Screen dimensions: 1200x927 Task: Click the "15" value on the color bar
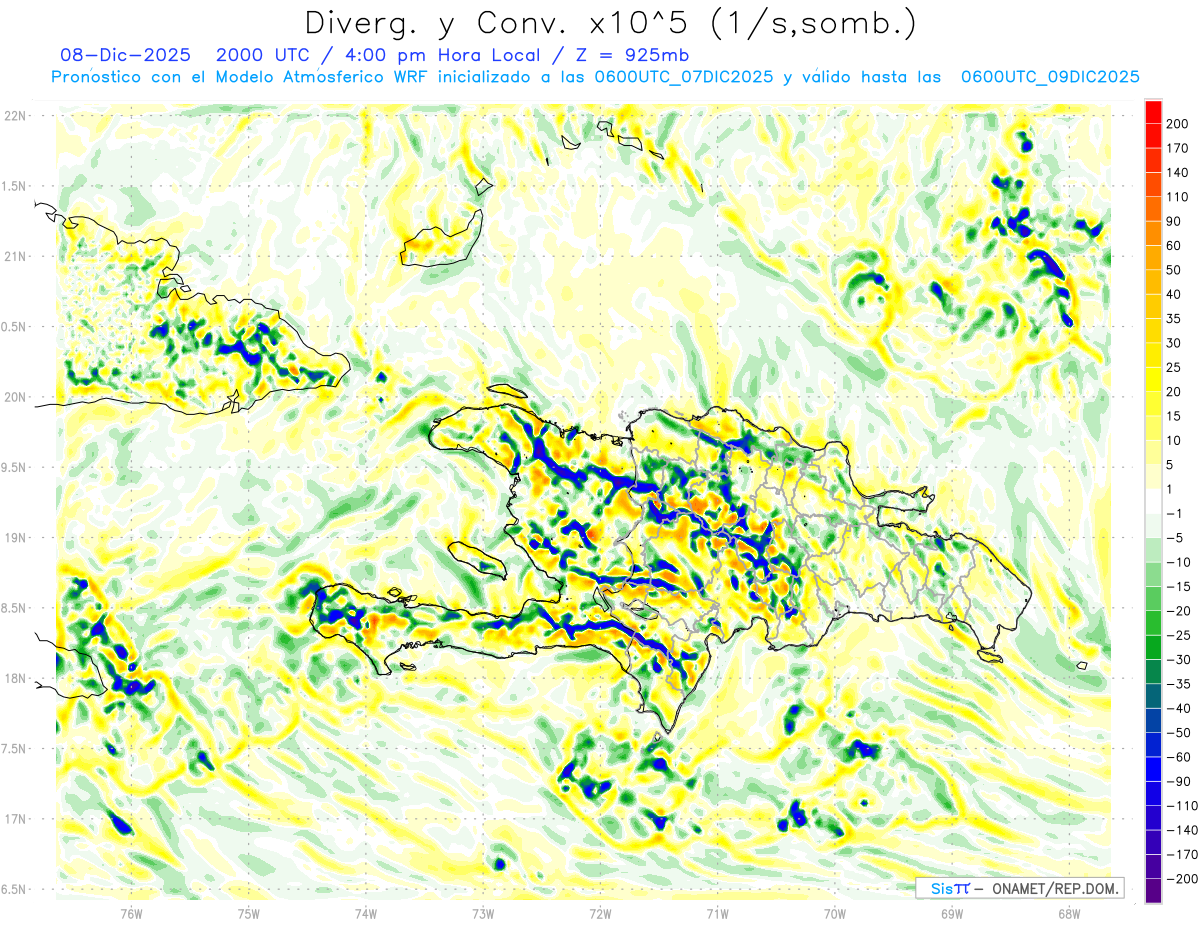click(x=1174, y=416)
